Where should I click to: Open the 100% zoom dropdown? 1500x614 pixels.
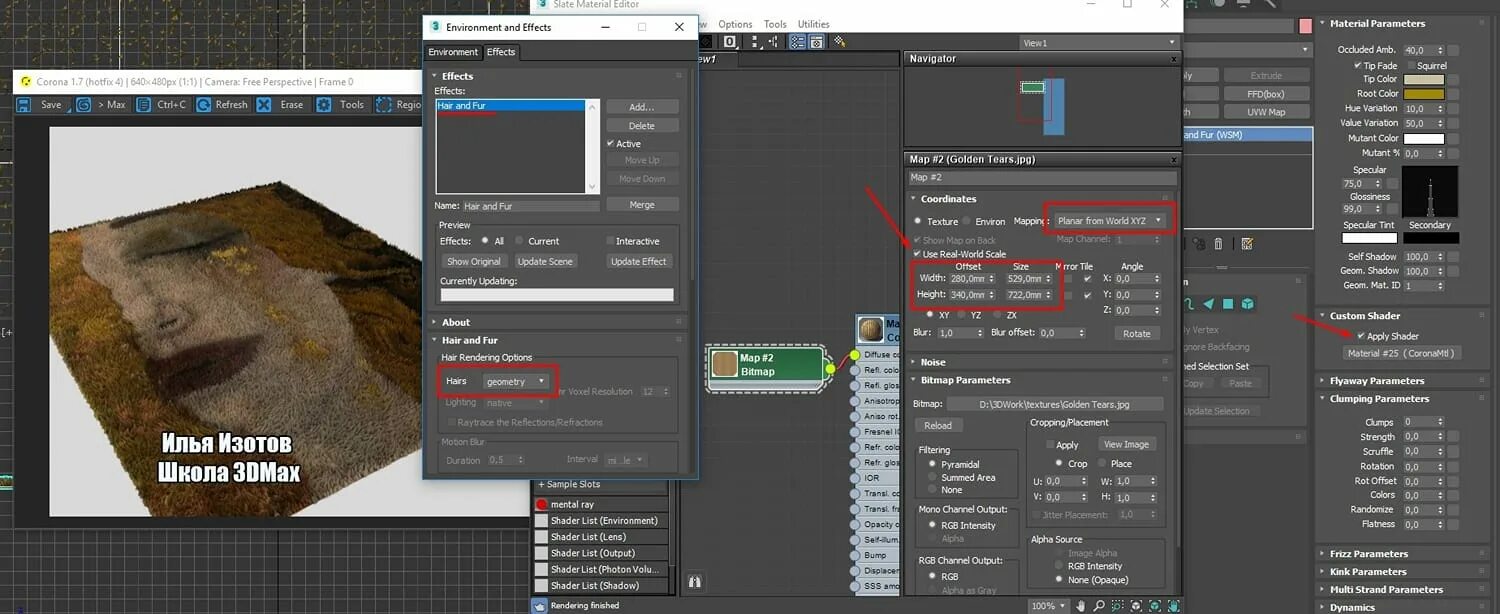point(1048,606)
